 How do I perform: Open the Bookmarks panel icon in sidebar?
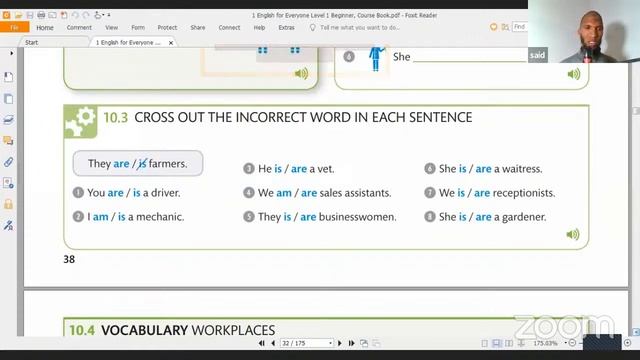coord(8,77)
